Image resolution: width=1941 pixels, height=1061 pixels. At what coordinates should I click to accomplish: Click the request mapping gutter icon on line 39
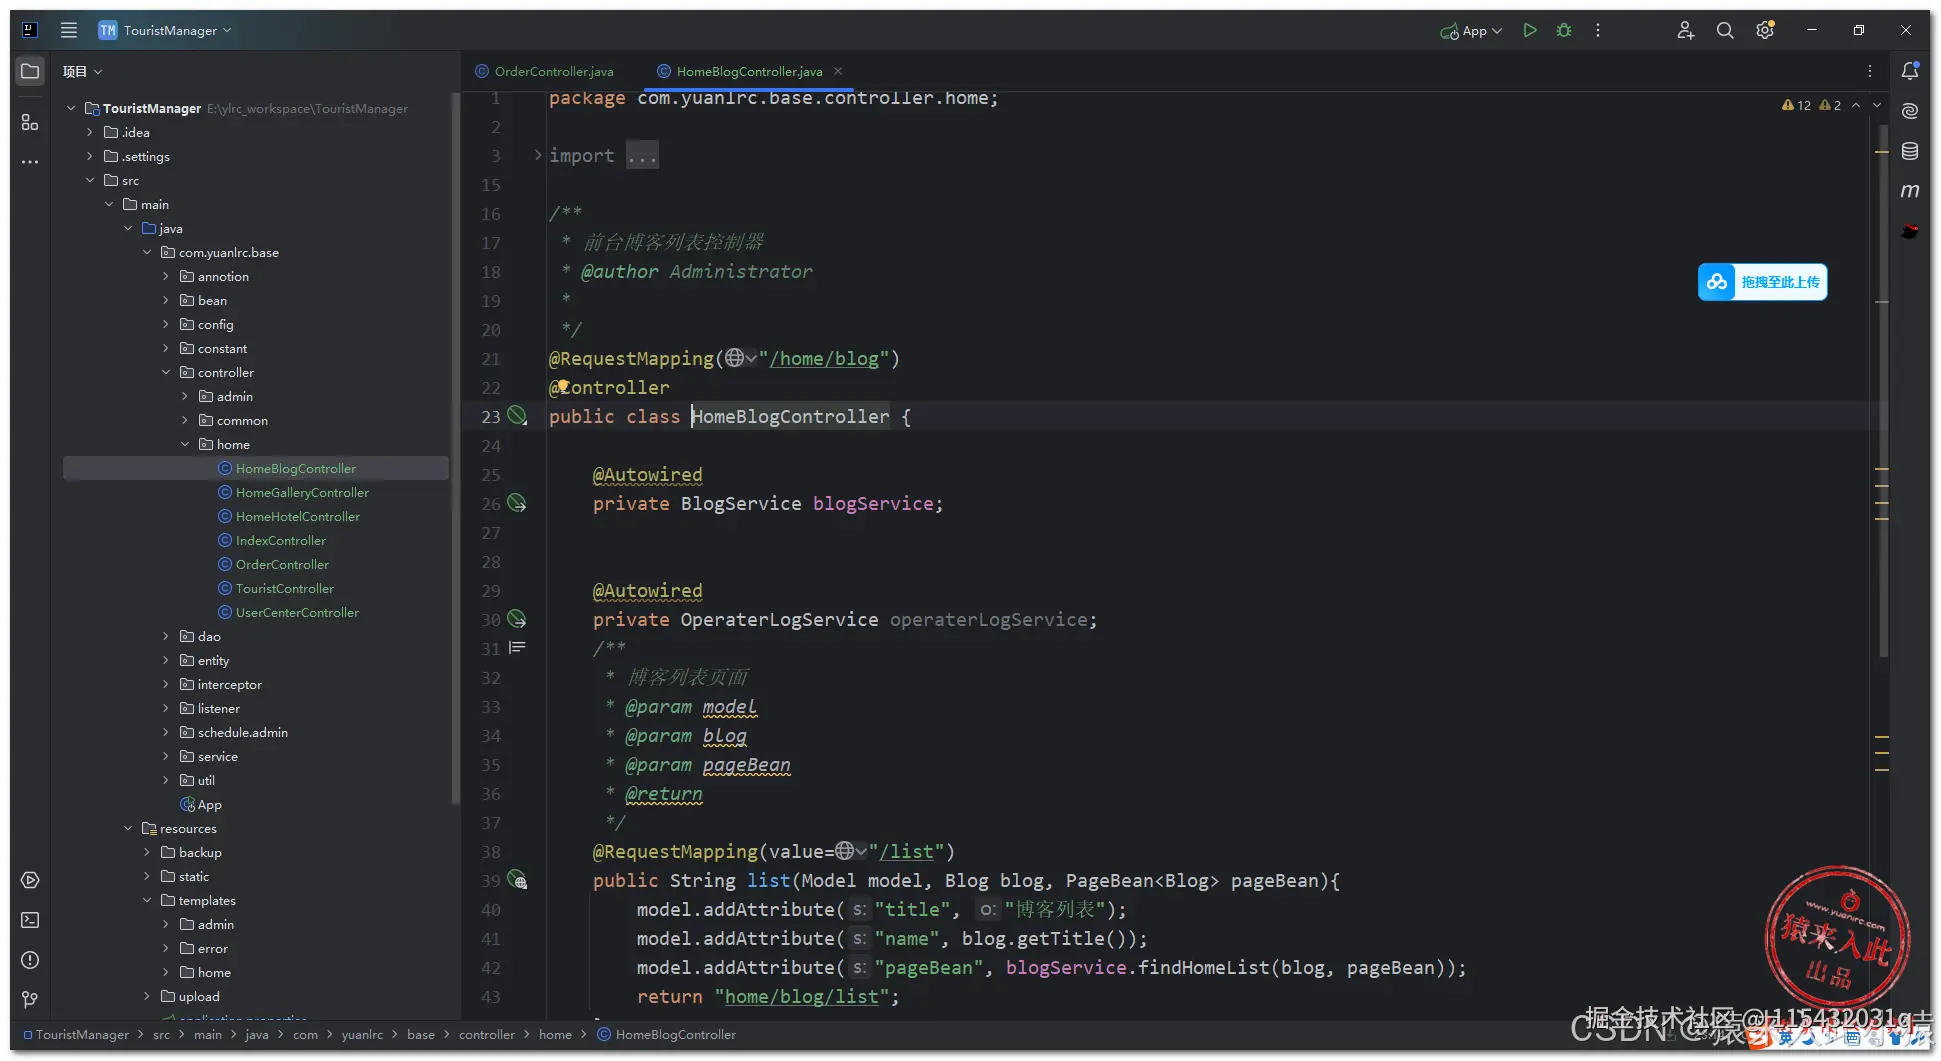pos(517,880)
